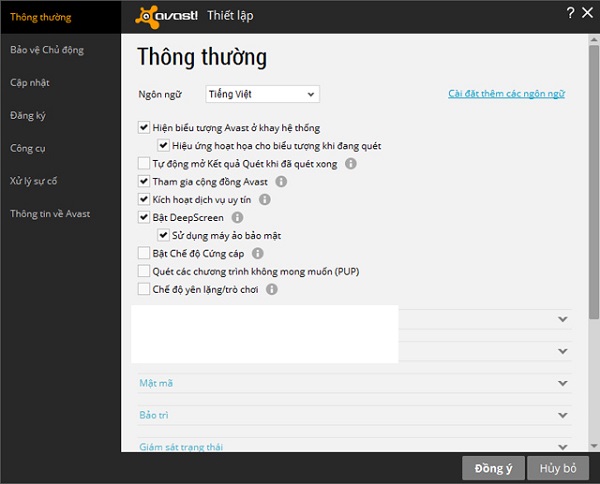600x484 pixels.
Task: Open Cài đặt thêm các ngôn ngữ link
Action: (506, 94)
